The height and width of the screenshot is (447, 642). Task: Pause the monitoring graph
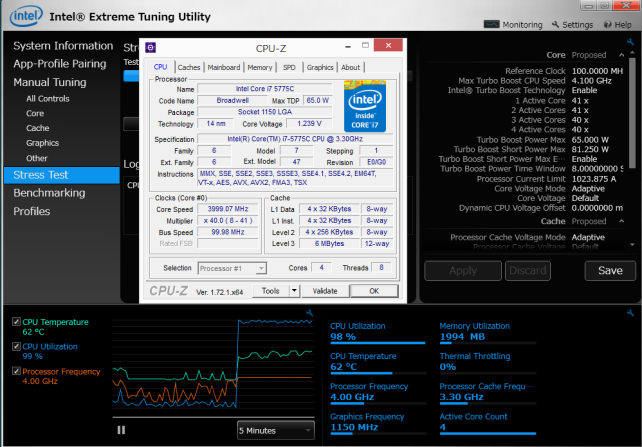pyautogui.click(x=121, y=430)
